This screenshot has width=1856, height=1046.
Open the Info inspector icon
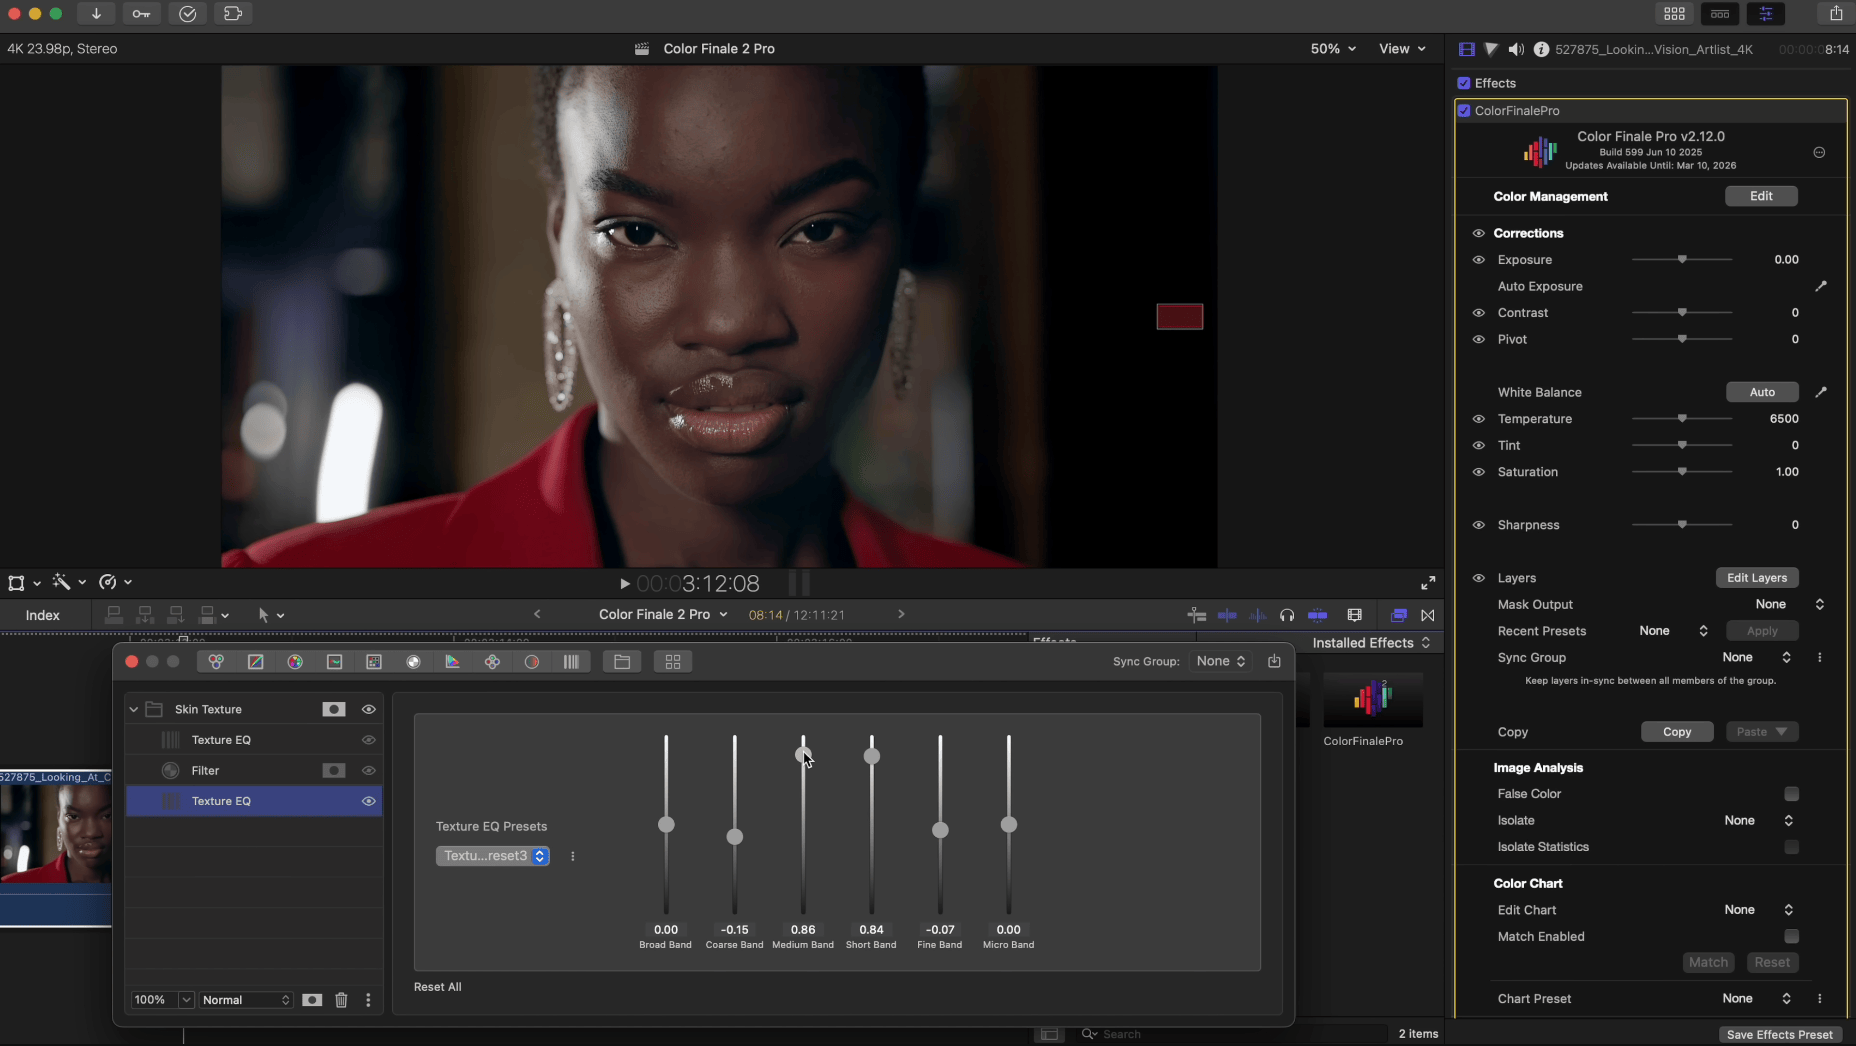1541,49
